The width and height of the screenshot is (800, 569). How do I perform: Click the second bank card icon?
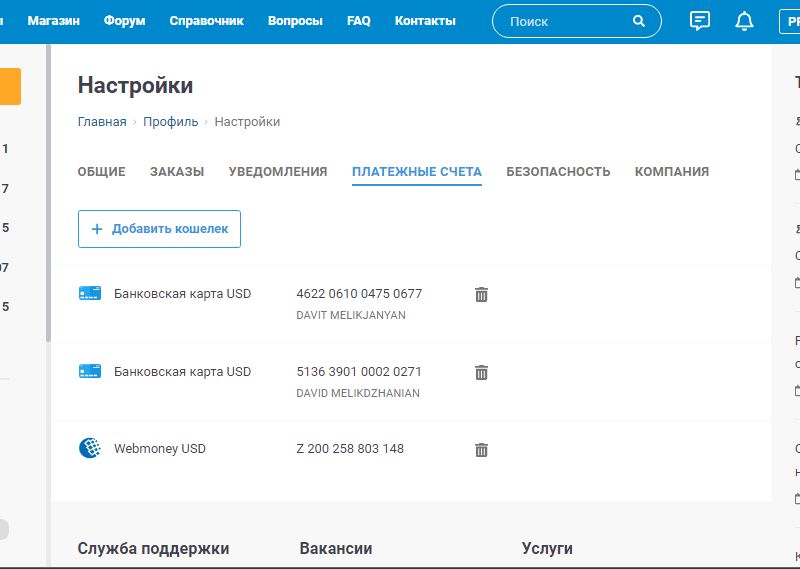[x=90, y=371]
